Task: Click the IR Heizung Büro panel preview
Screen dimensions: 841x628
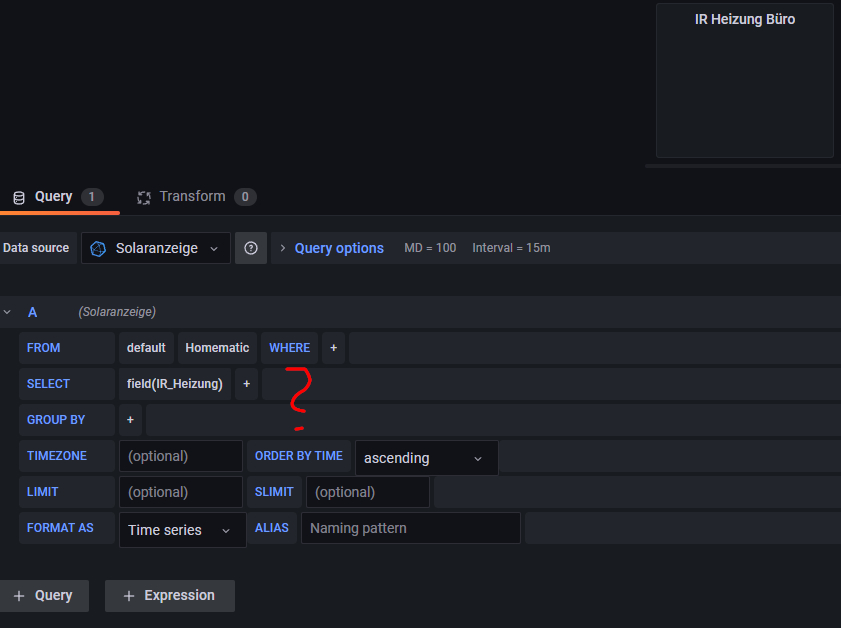Action: [744, 80]
